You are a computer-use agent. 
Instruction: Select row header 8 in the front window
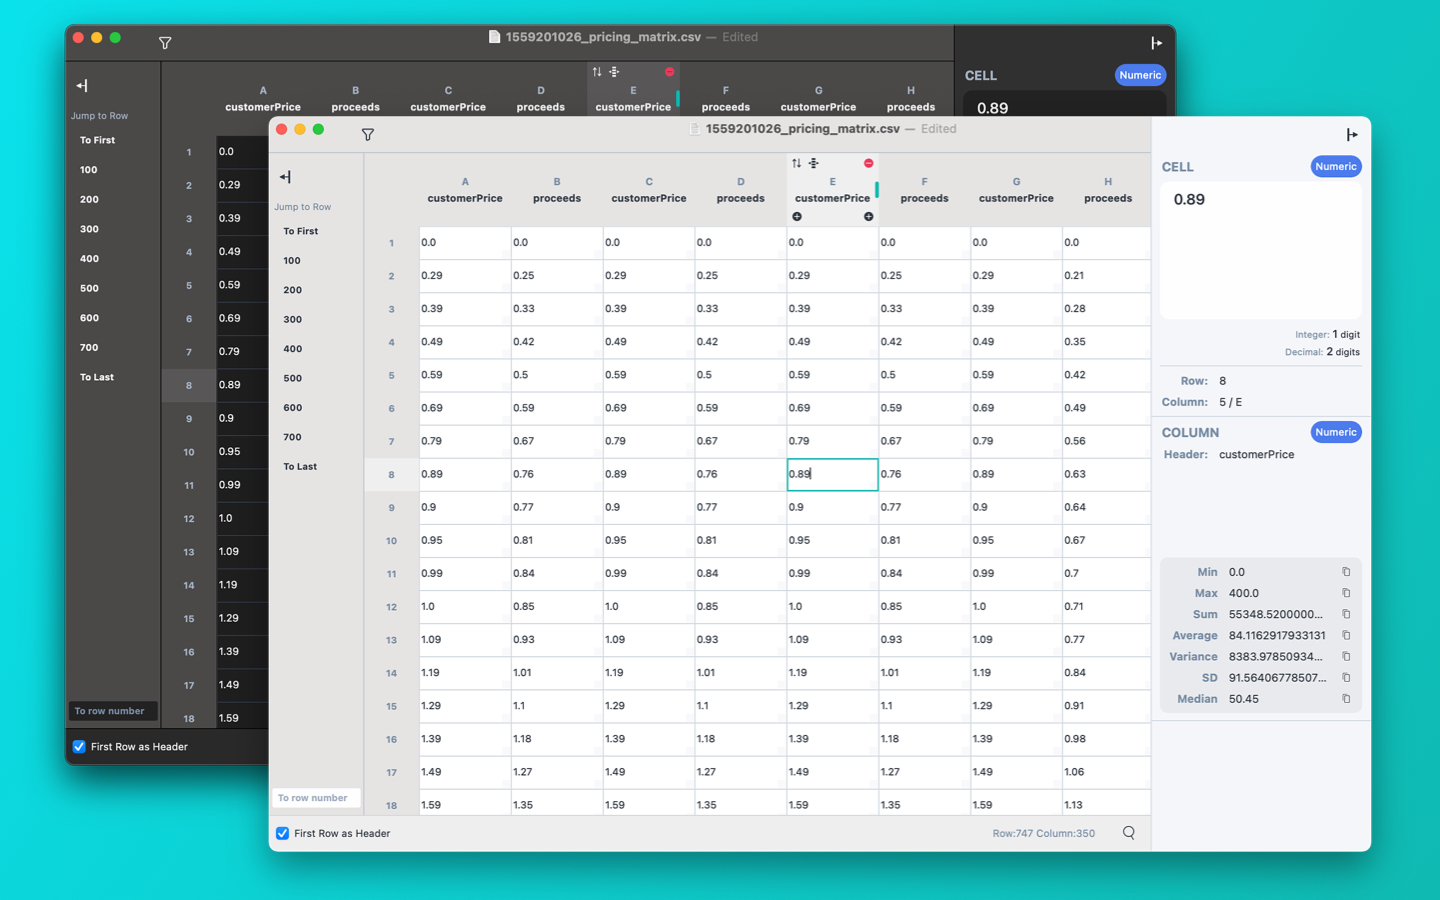tap(391, 475)
